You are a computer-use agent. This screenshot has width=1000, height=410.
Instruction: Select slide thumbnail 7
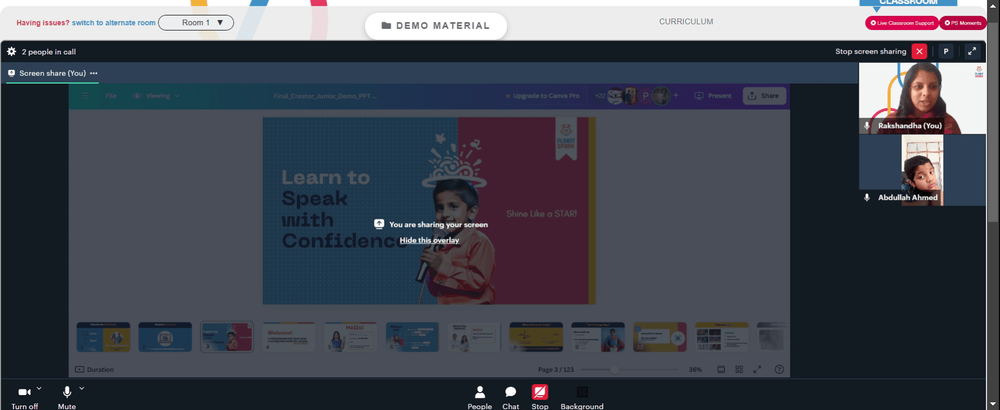(474, 337)
